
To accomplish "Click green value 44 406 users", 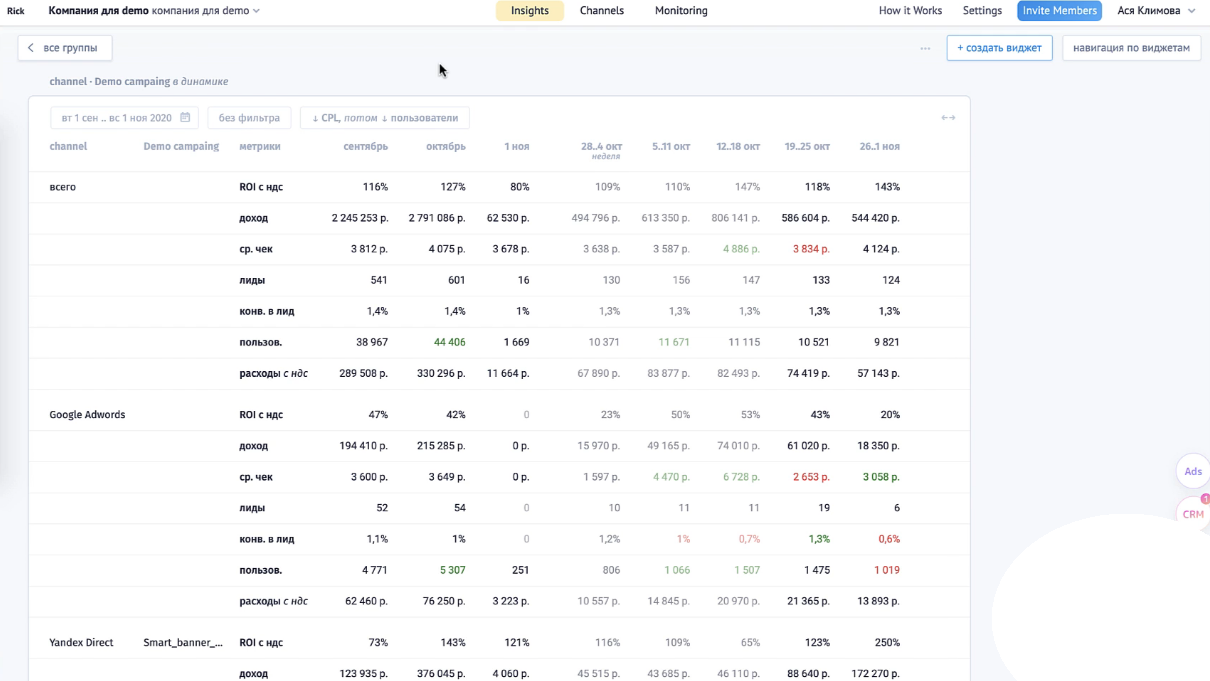I will pos(449,342).
